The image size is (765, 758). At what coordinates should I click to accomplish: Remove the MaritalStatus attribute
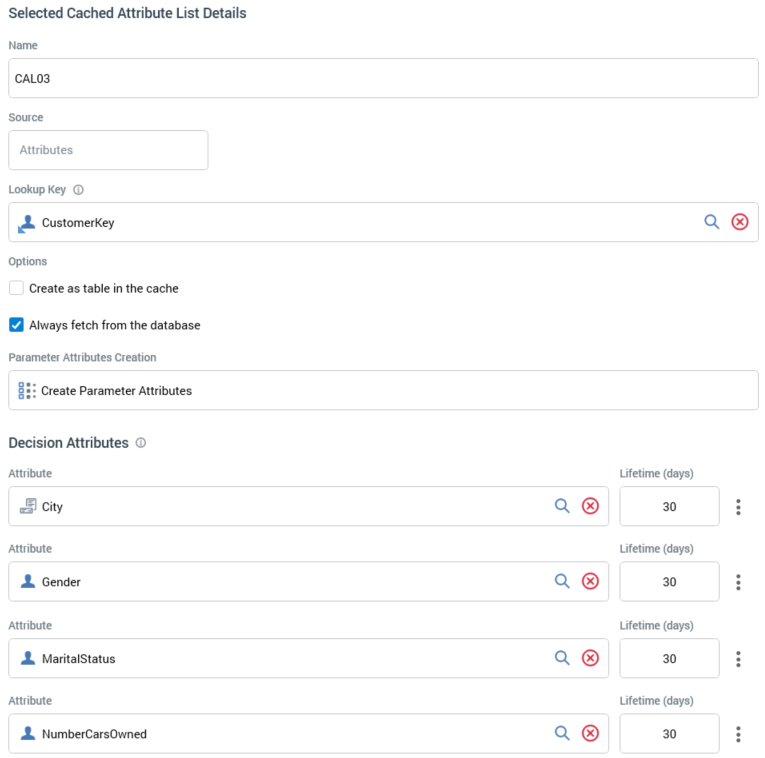590,658
